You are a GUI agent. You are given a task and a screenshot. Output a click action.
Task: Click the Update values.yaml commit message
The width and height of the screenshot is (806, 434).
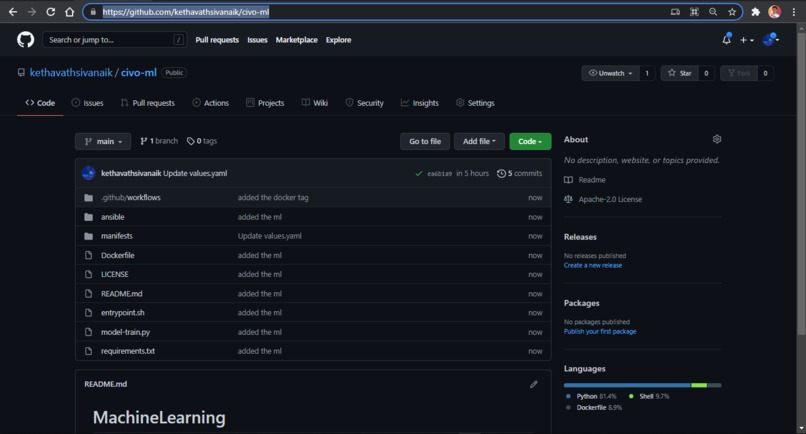[x=195, y=173]
